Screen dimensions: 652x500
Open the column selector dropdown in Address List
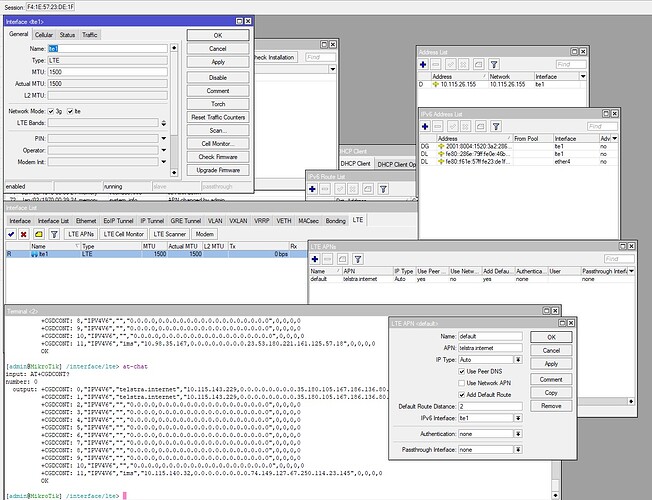583,76
